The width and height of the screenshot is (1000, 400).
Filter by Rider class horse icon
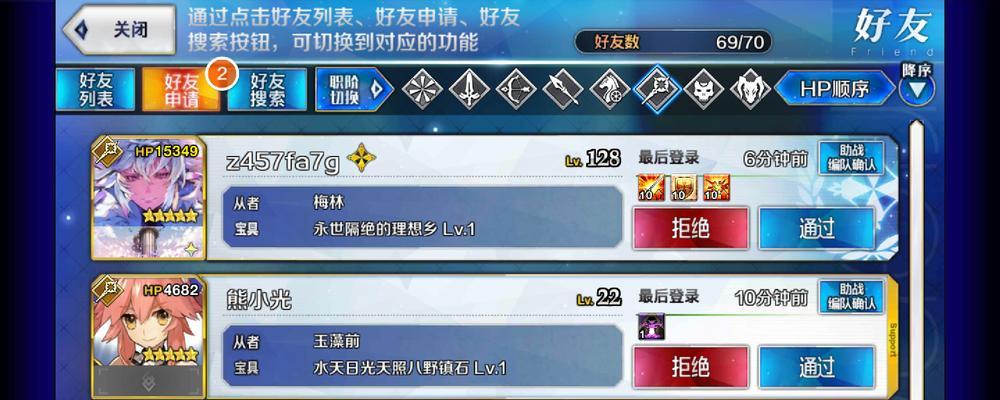point(610,89)
